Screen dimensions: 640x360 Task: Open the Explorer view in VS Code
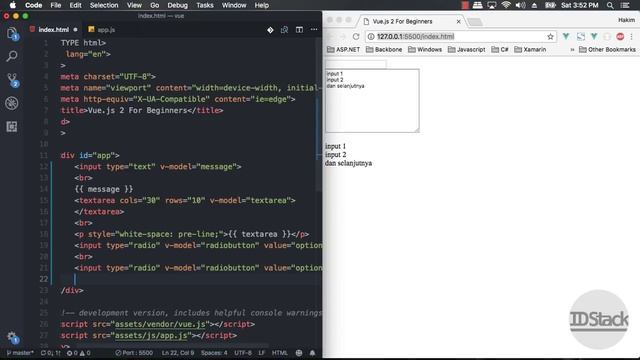pyautogui.click(x=12, y=33)
